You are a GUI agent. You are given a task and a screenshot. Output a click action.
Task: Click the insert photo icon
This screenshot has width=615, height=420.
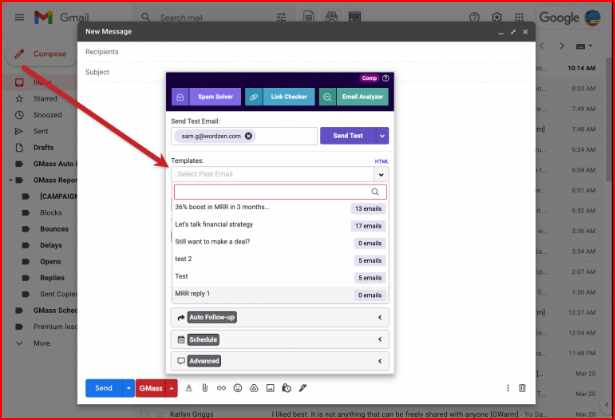point(270,388)
